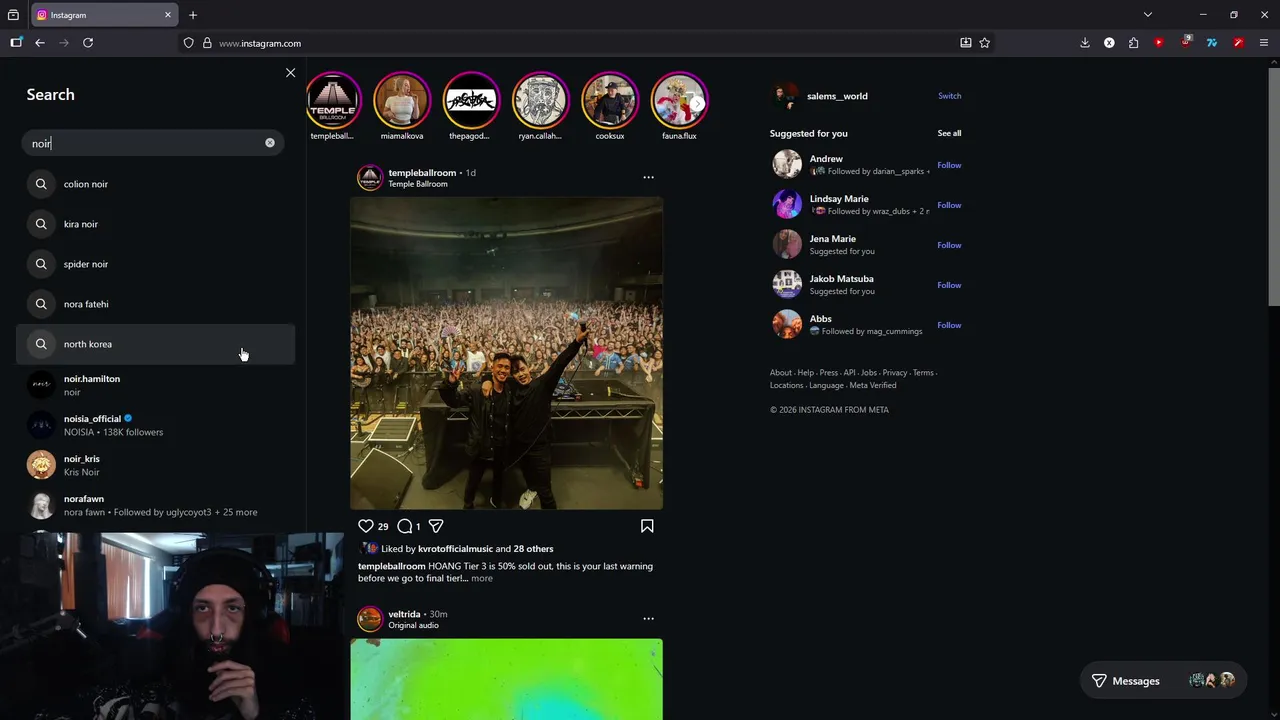Select the north korea search suggestion
Screen dimensions: 1280x720
tap(155, 344)
